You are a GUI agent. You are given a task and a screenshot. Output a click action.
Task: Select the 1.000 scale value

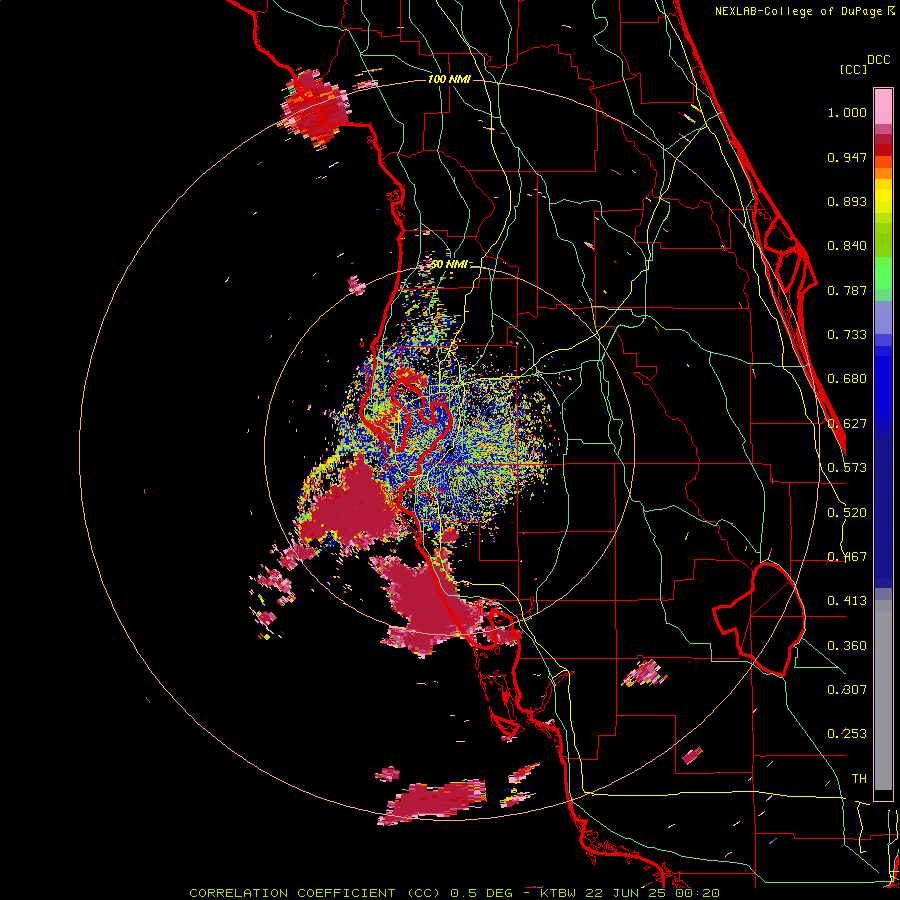pyautogui.click(x=847, y=112)
